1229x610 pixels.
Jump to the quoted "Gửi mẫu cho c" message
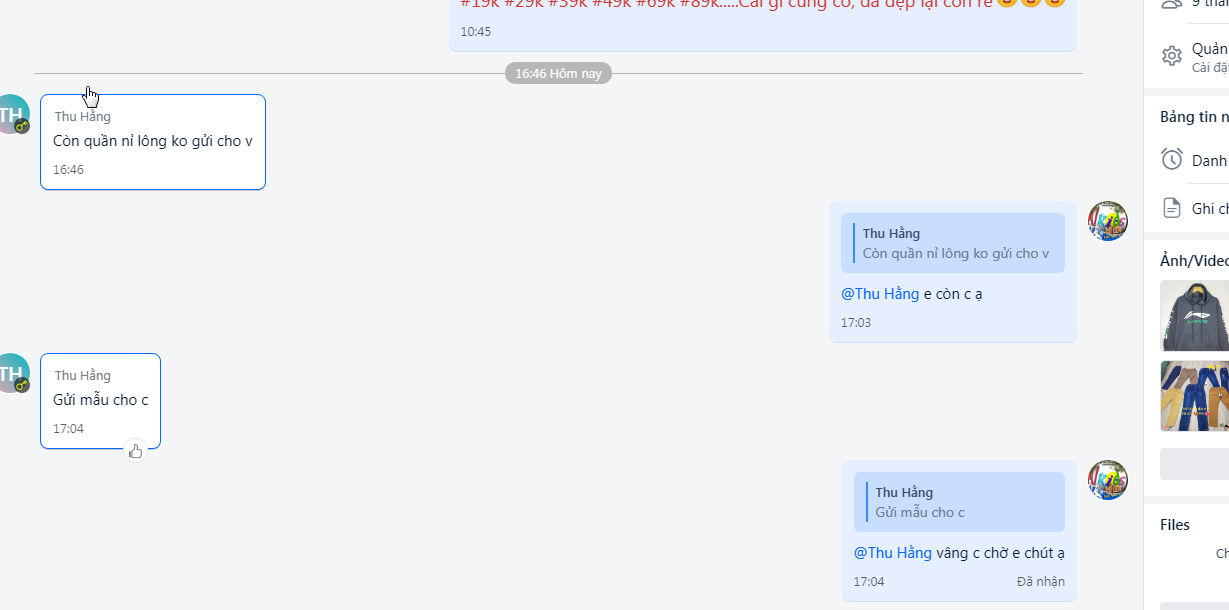click(959, 502)
